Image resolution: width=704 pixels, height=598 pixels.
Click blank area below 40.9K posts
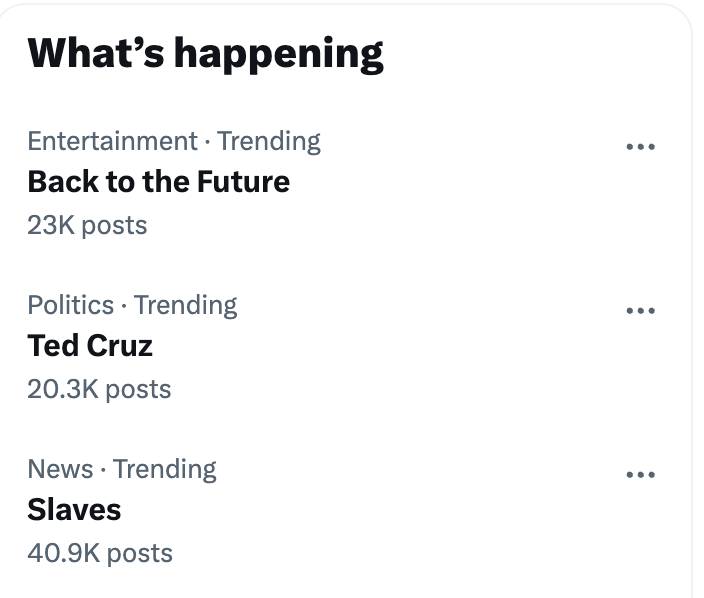point(300,583)
